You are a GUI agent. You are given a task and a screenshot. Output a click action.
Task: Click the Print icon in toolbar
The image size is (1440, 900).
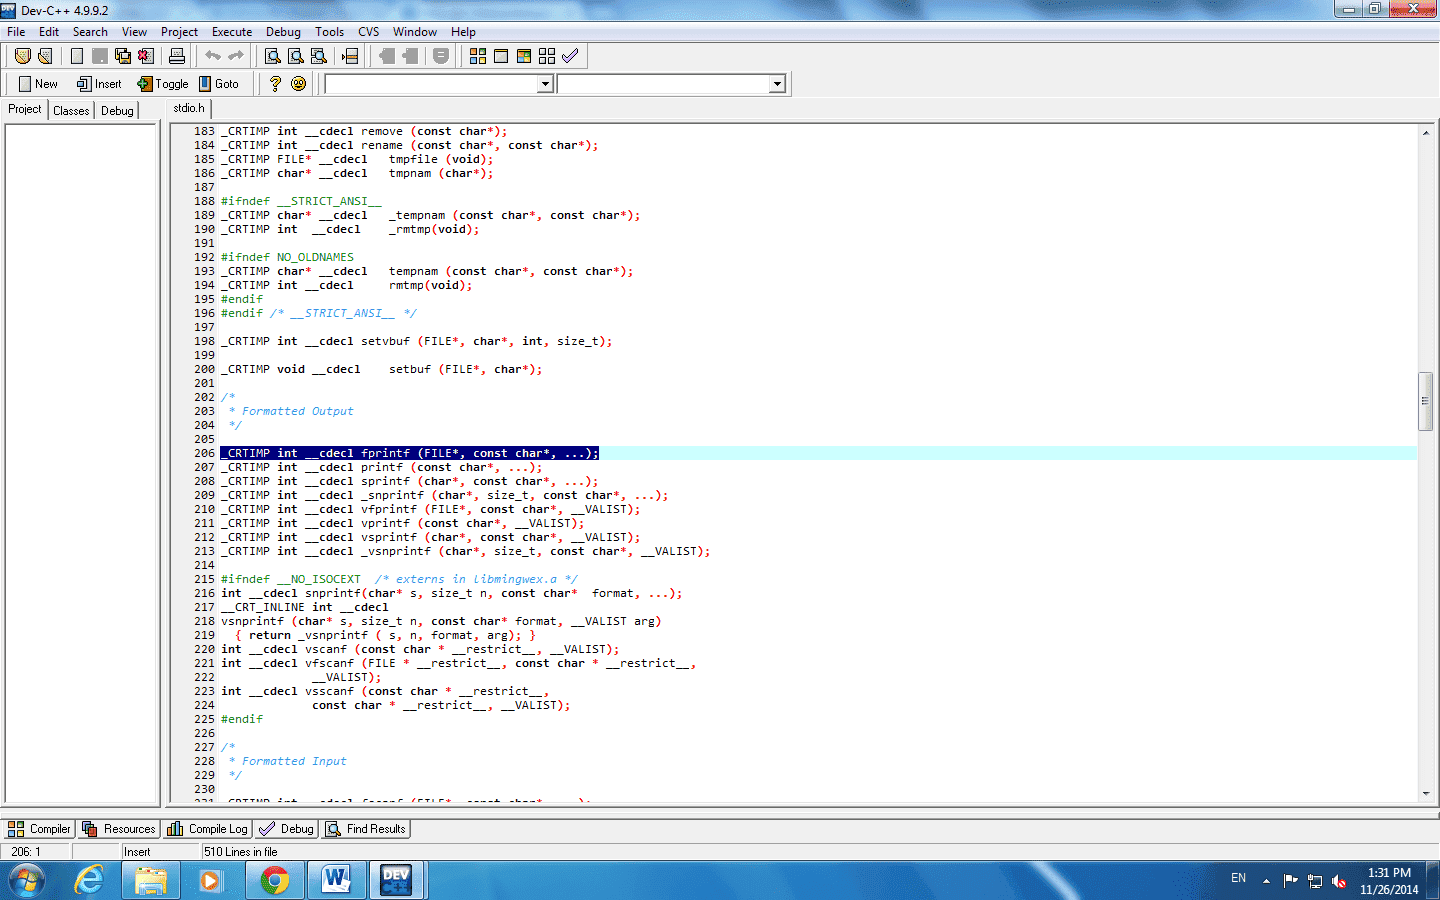tap(177, 56)
